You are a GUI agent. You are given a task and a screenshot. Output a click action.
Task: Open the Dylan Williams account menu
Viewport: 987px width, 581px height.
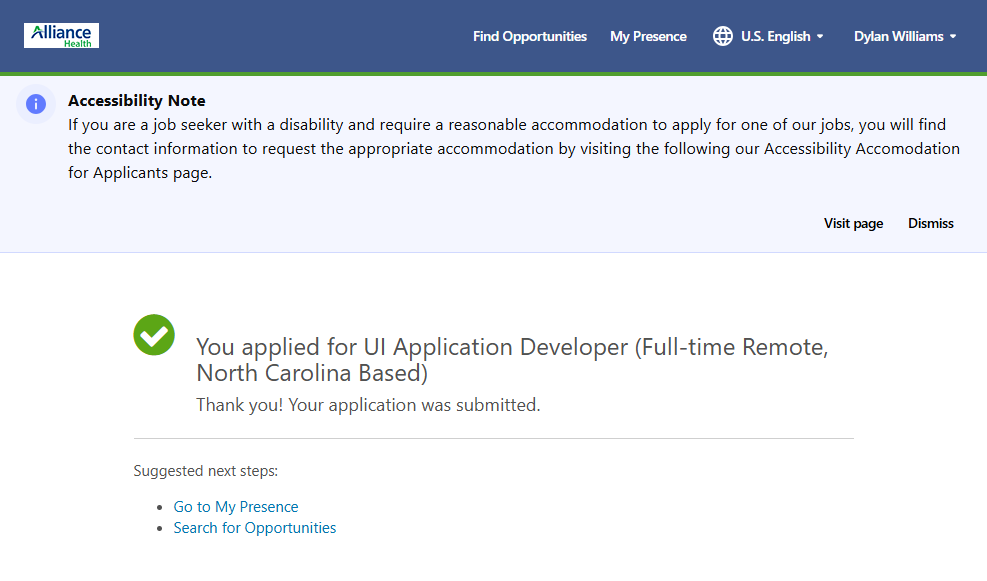coord(898,36)
